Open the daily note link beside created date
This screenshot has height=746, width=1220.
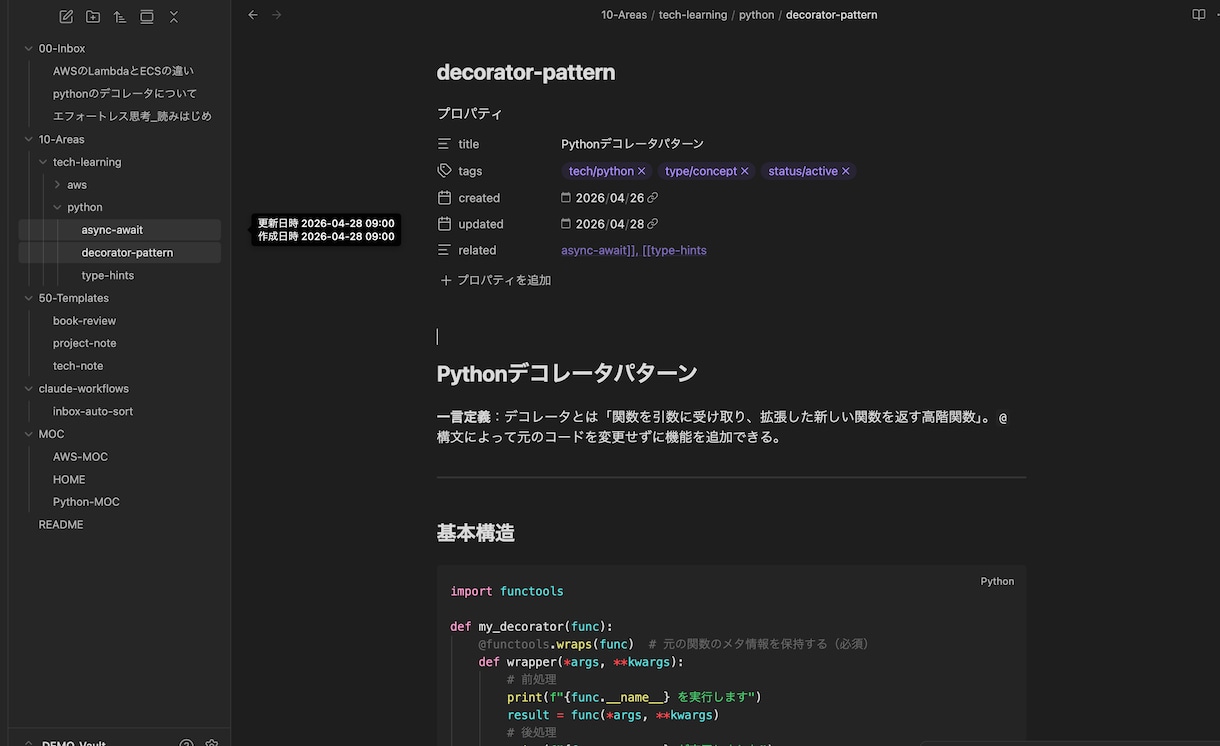click(653, 198)
